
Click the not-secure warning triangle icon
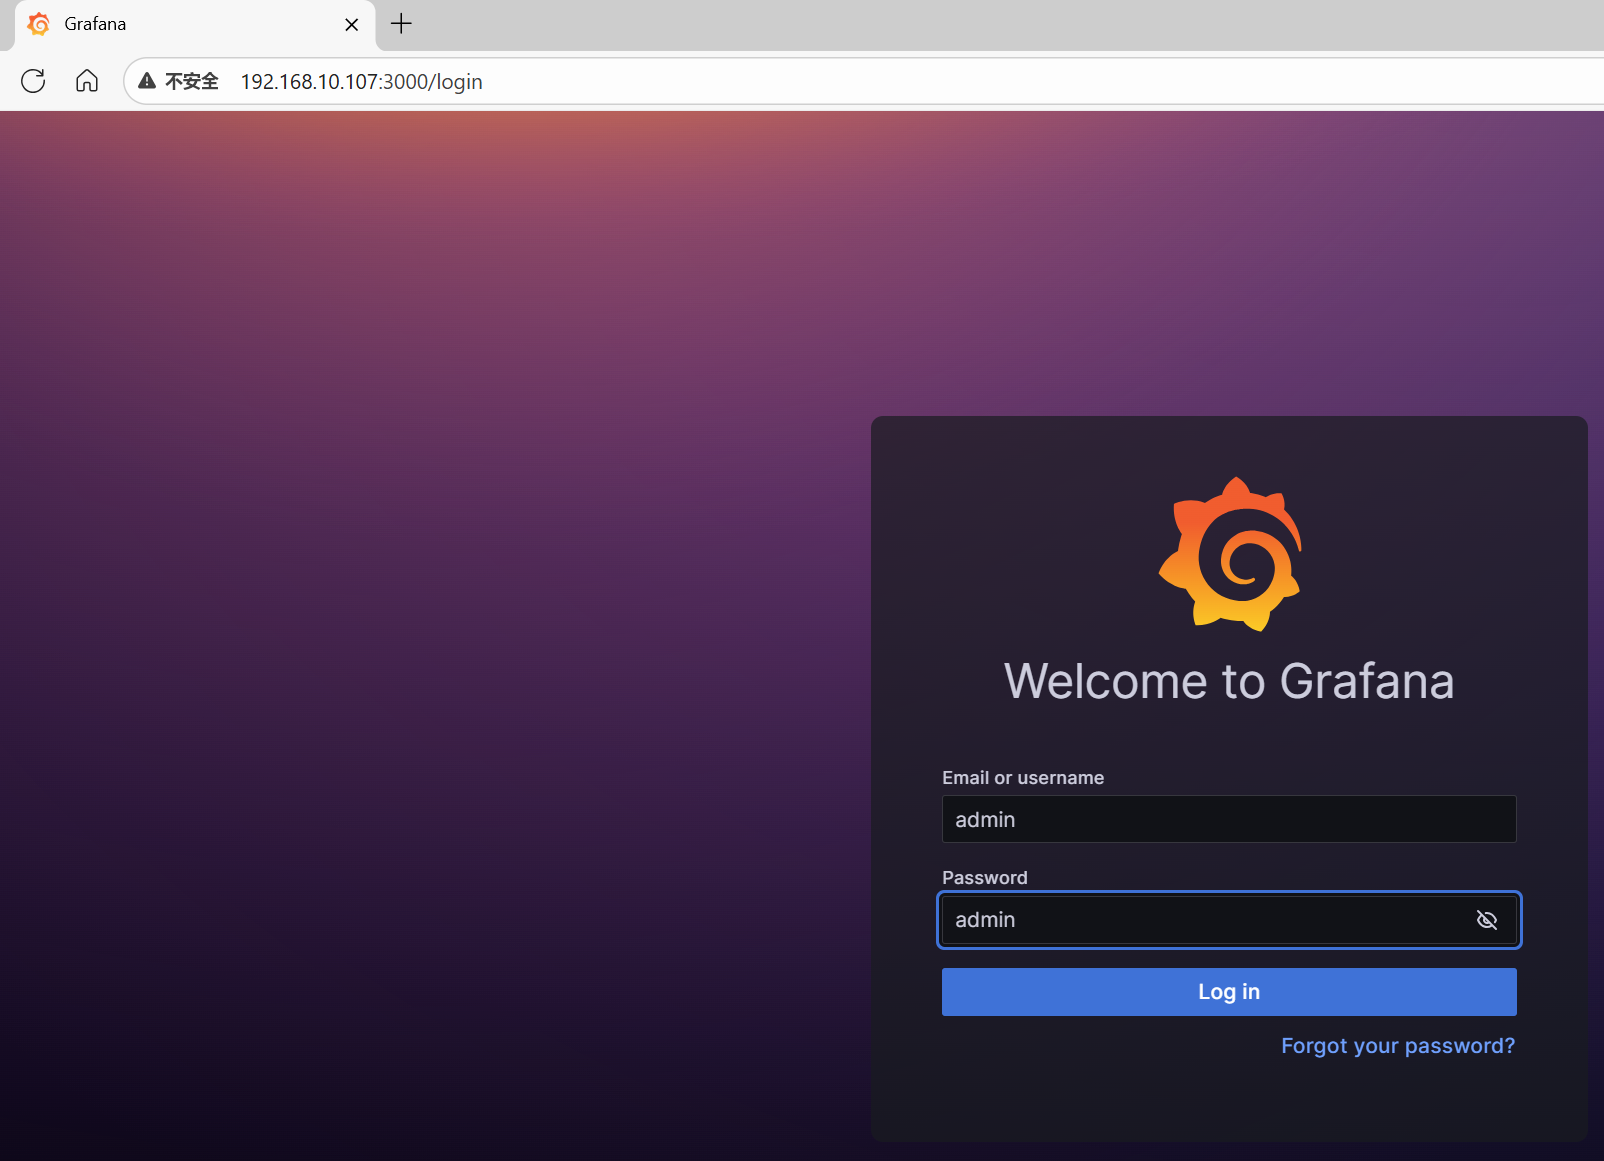tap(147, 81)
